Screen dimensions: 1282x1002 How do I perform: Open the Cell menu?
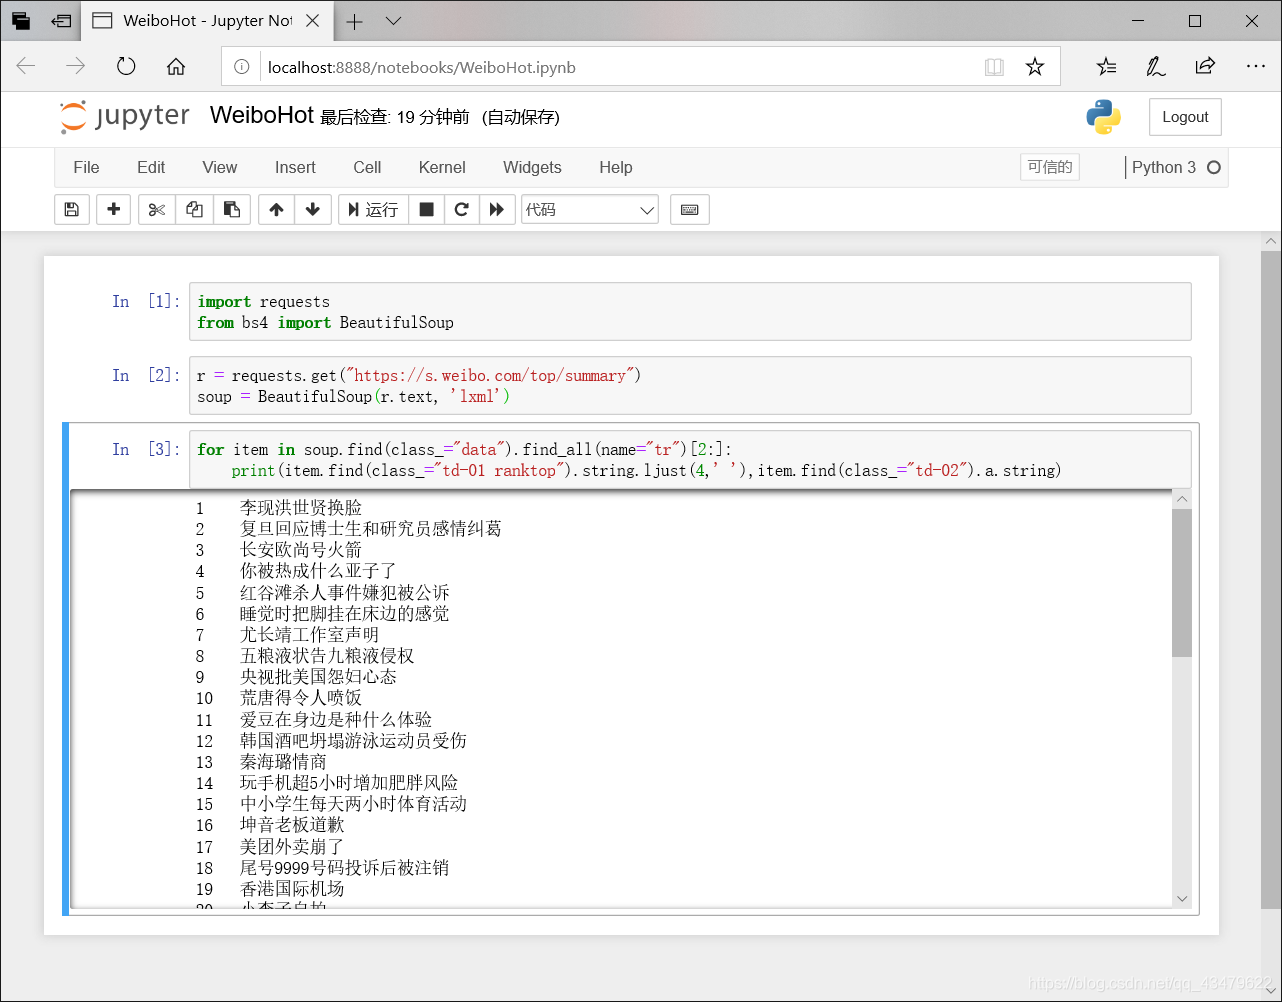[367, 167]
